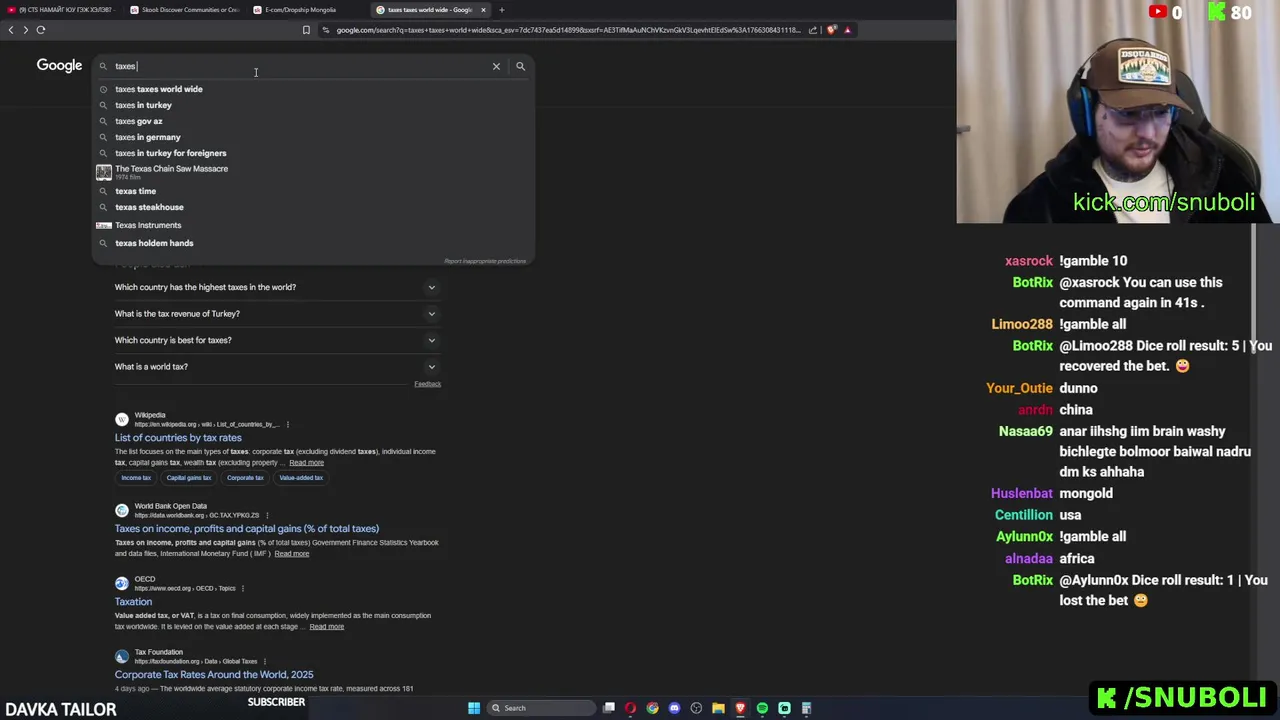Screen dimensions: 1280x720
Task: Click chat username 'xasrock'
Action: [1029, 261]
